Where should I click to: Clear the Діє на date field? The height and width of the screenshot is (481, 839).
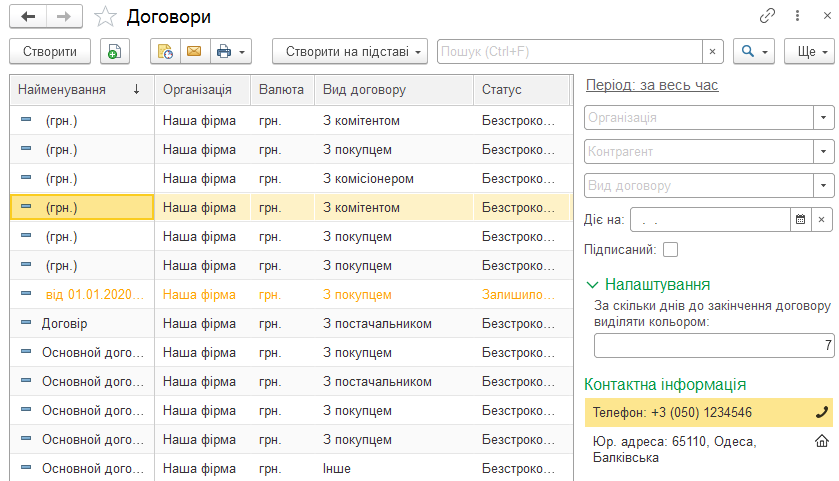pos(821,219)
